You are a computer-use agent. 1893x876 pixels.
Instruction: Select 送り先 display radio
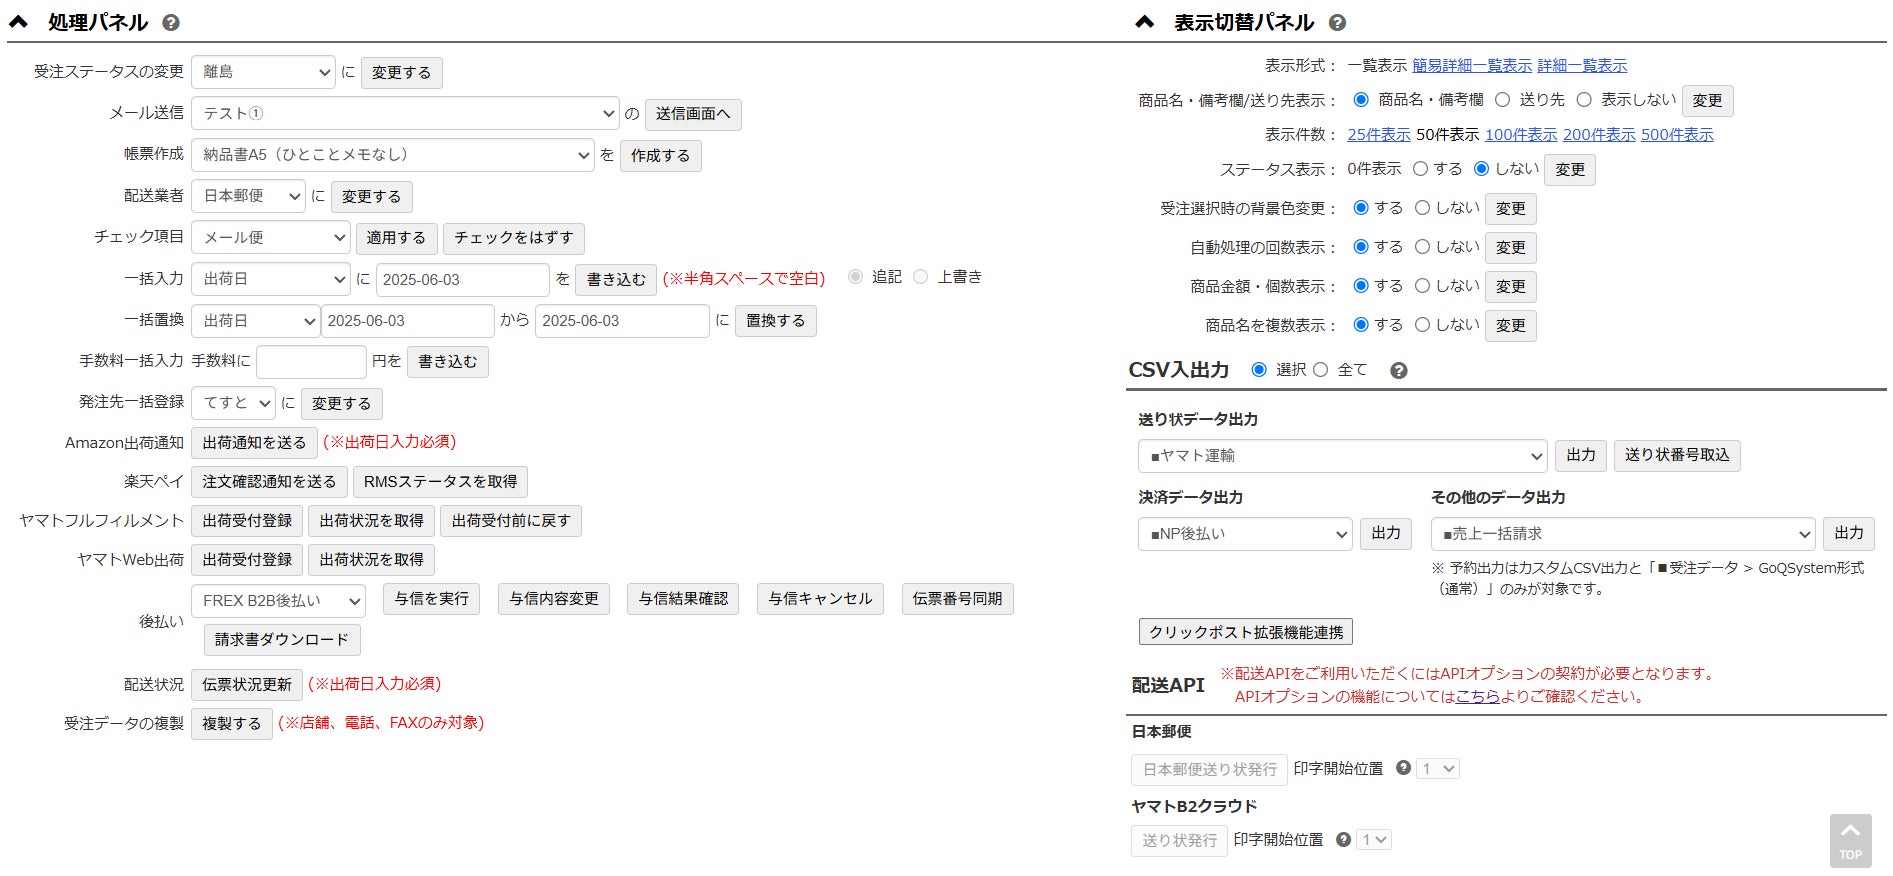[x=1502, y=100]
